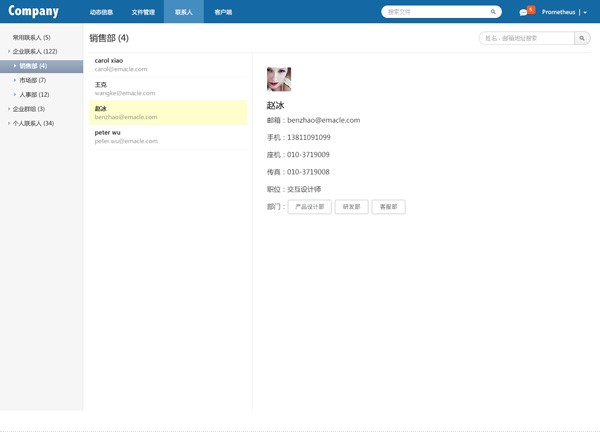Click the Company logo
Image resolution: width=600 pixels, height=432 pixels.
click(33, 11)
